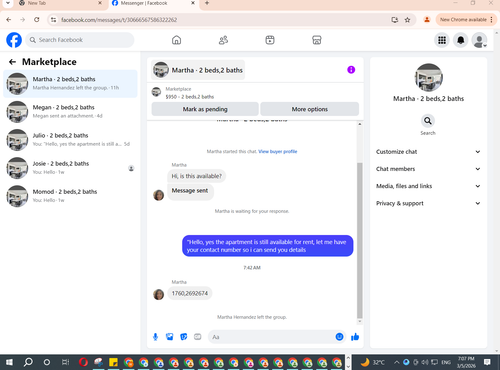500x370 pixels.
Task: Open the Friends icon in top navigation
Action: [x=223, y=40]
